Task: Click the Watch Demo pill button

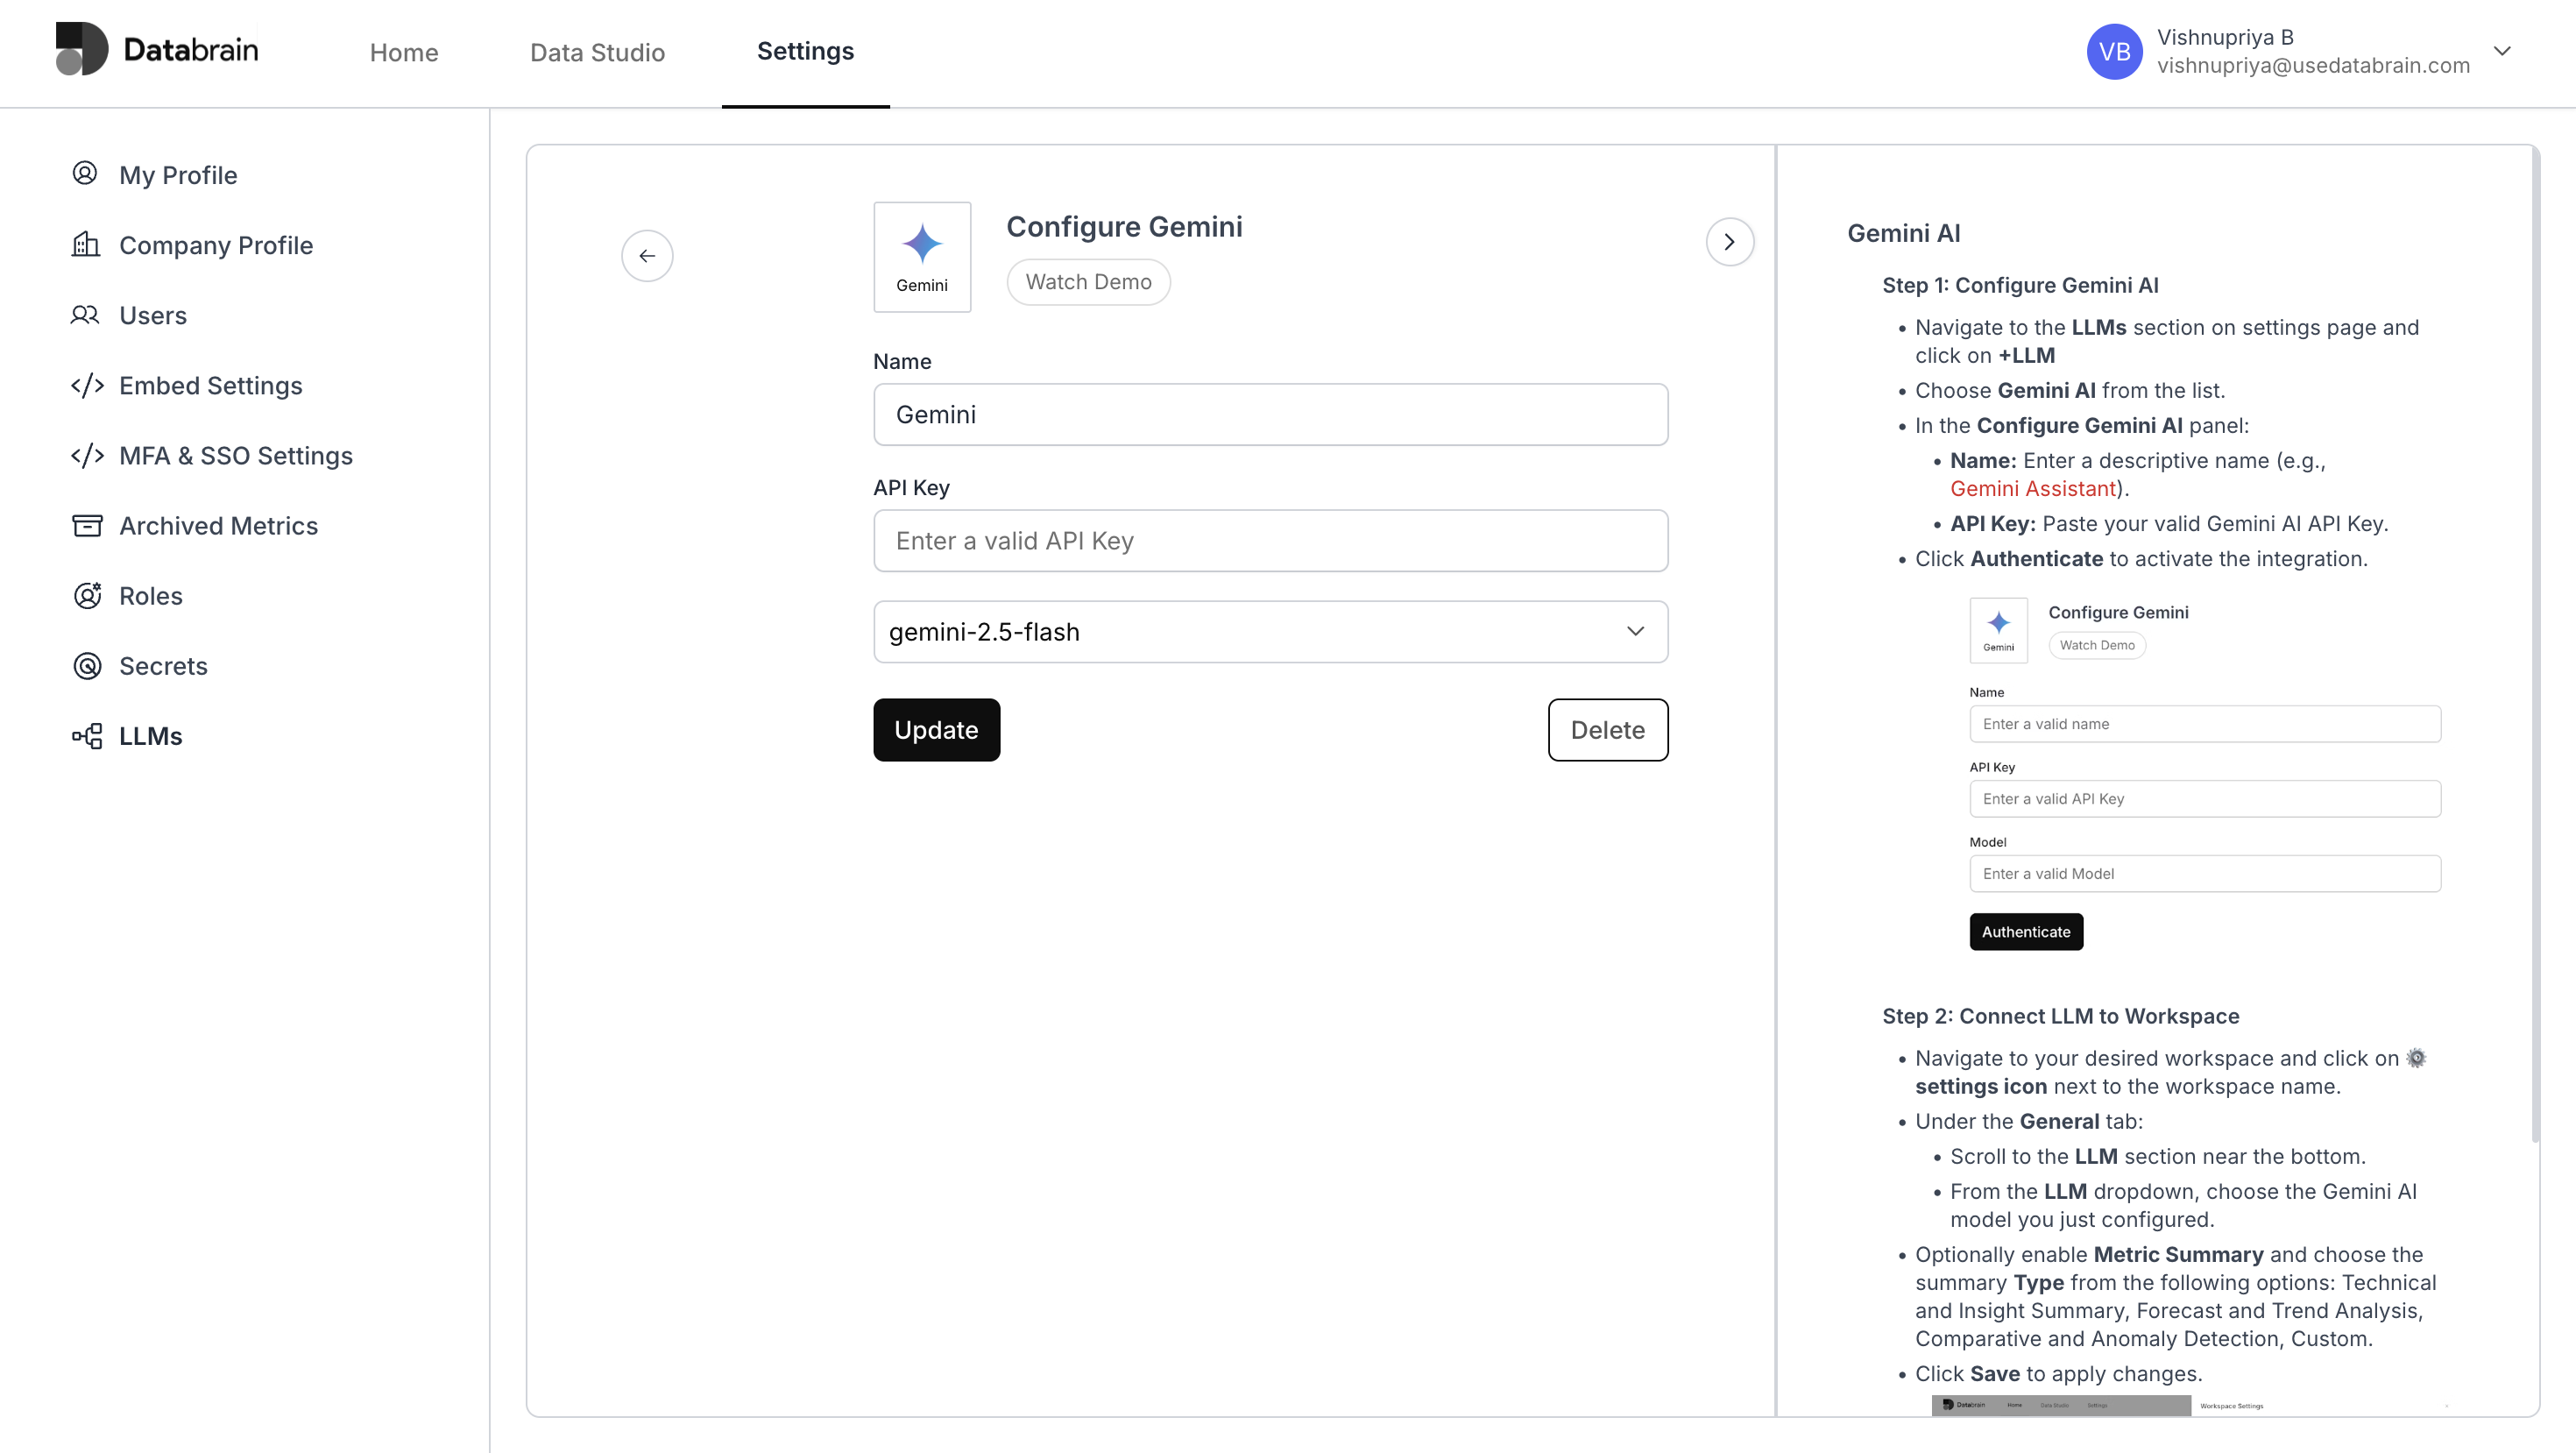Action: [x=1088, y=282]
